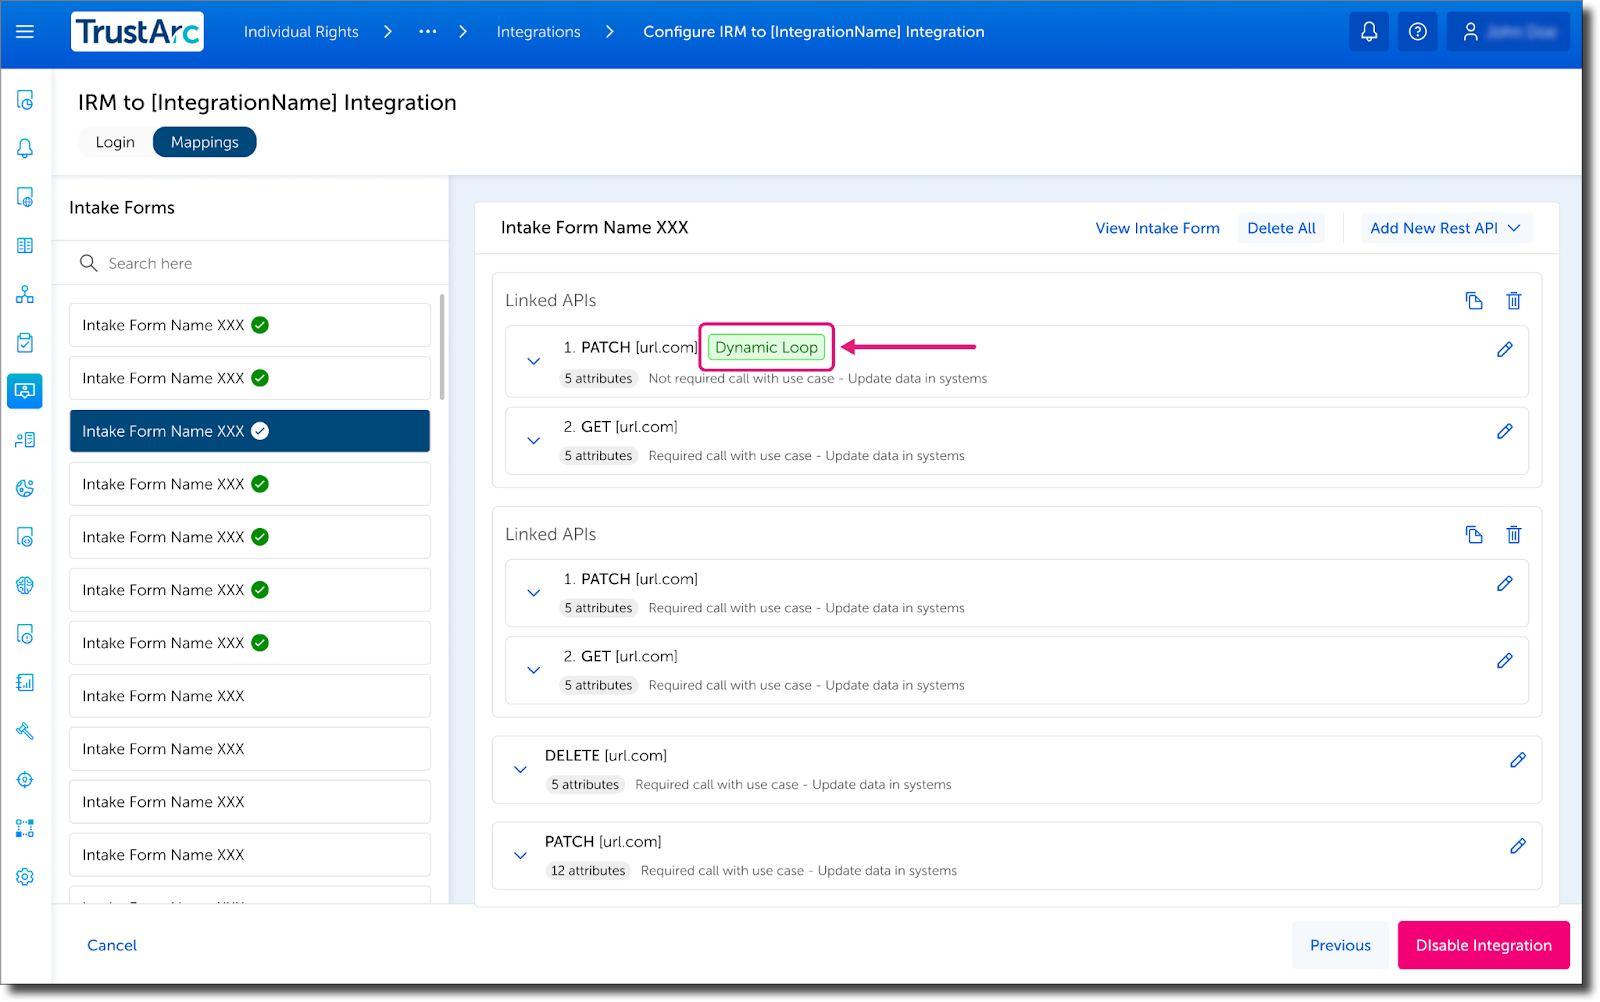This screenshot has height=1002, width=1600.
Task: Click the green checkmark on the third intake form
Action: (259, 430)
